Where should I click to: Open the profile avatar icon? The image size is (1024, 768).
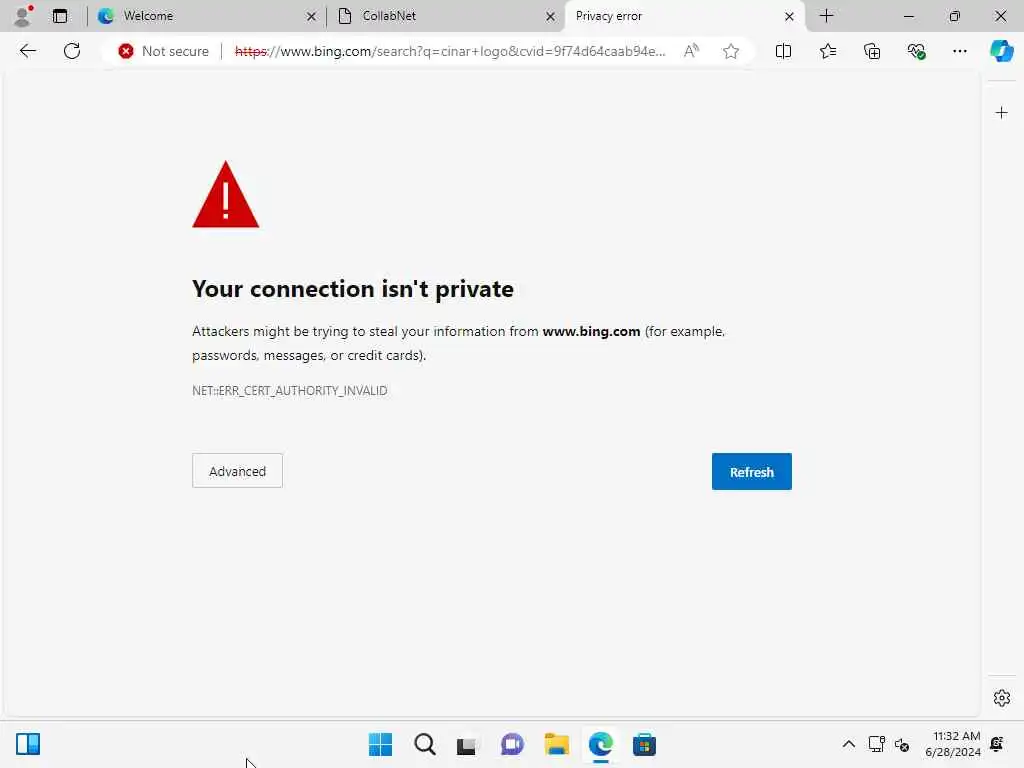(23, 16)
